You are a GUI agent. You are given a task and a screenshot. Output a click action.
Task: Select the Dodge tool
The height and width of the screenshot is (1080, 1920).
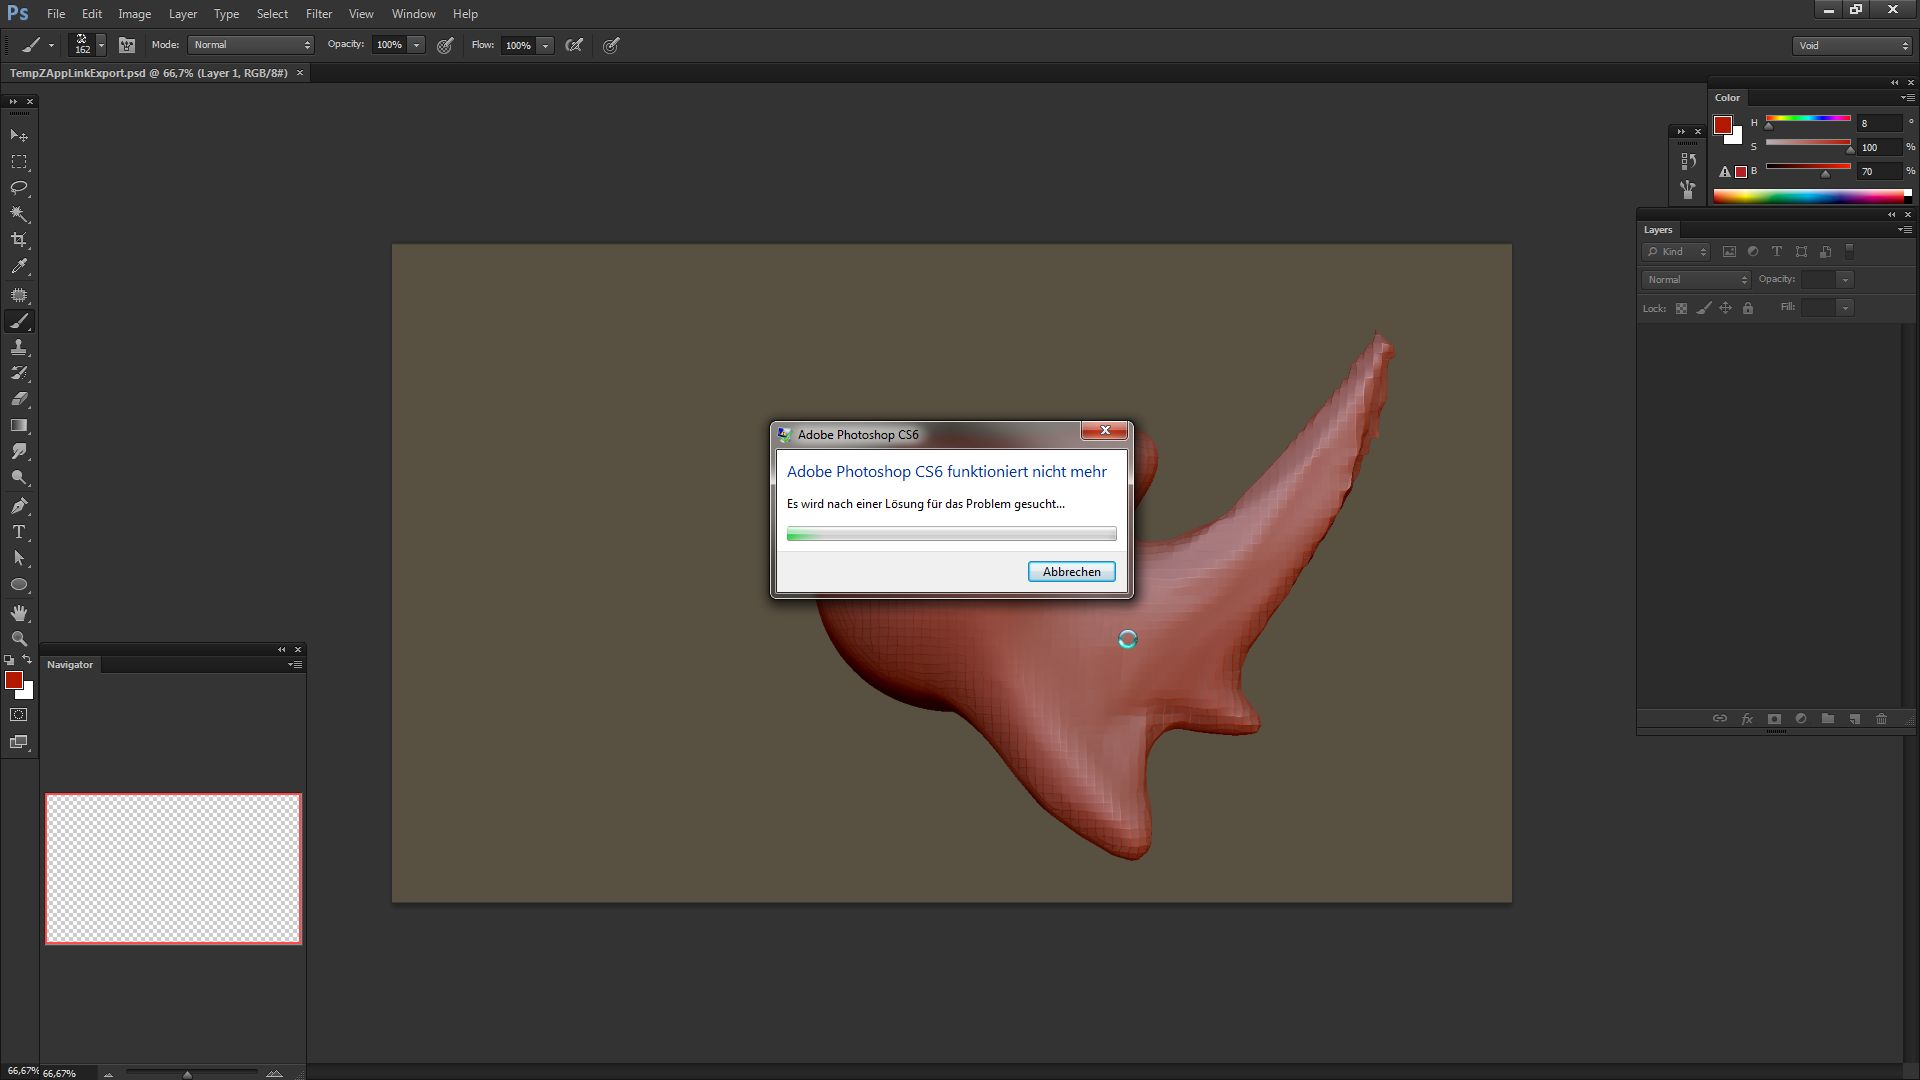coord(19,478)
